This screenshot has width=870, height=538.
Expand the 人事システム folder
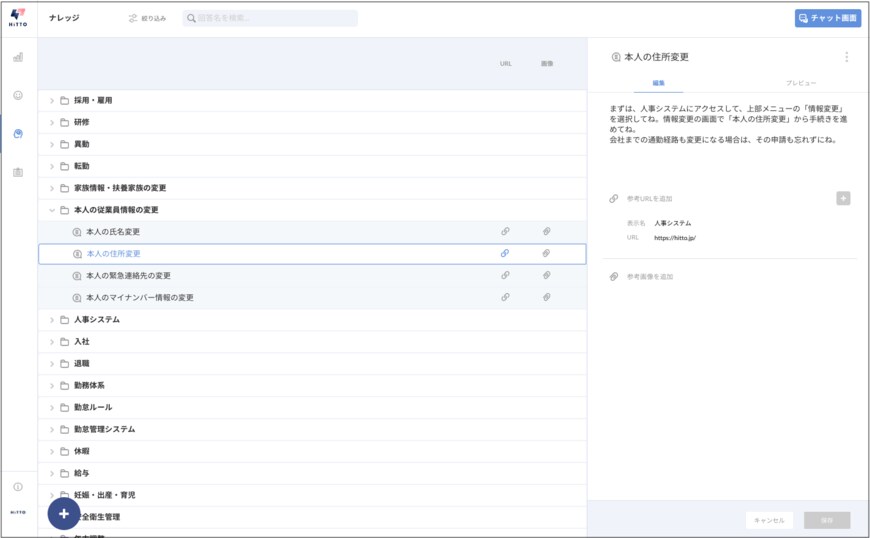pos(52,320)
